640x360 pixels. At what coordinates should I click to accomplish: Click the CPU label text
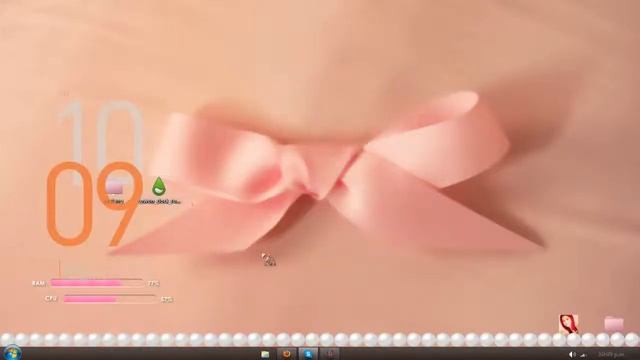tap(51, 299)
